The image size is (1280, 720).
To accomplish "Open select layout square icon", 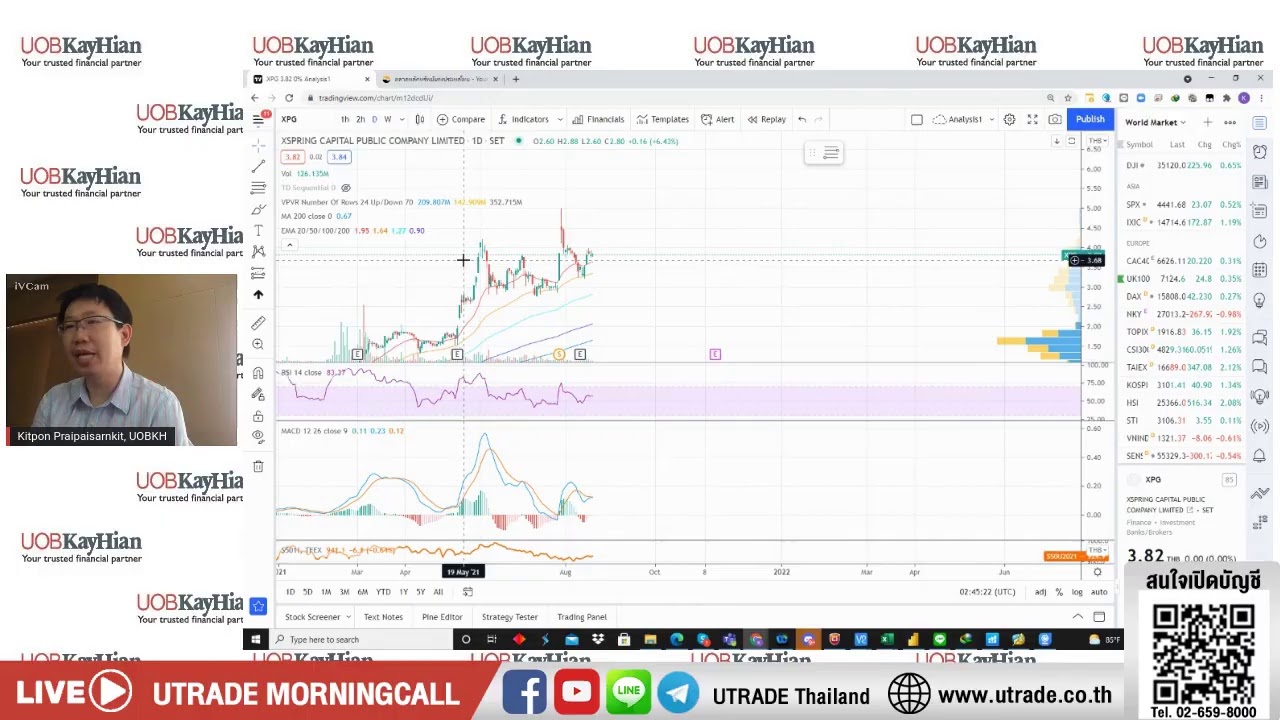I will pos(916,119).
